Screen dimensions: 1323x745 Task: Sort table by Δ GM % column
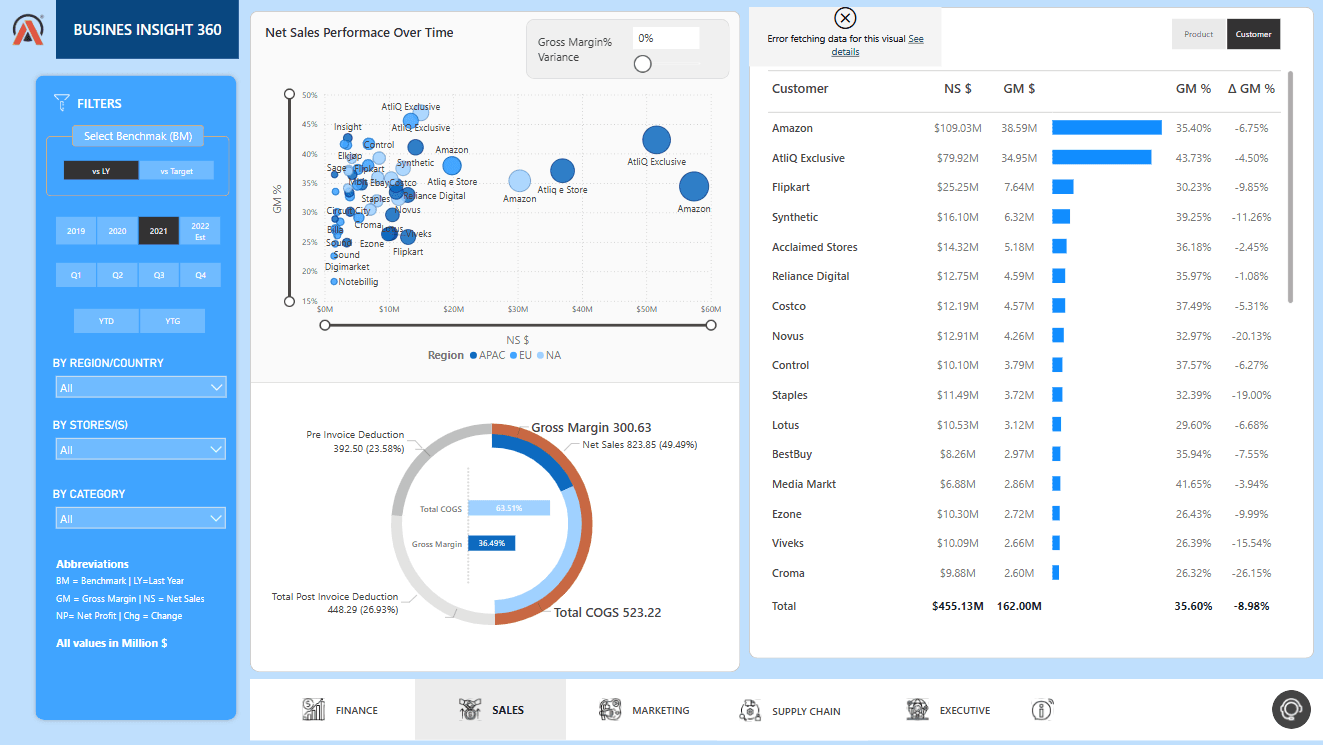1251,89
